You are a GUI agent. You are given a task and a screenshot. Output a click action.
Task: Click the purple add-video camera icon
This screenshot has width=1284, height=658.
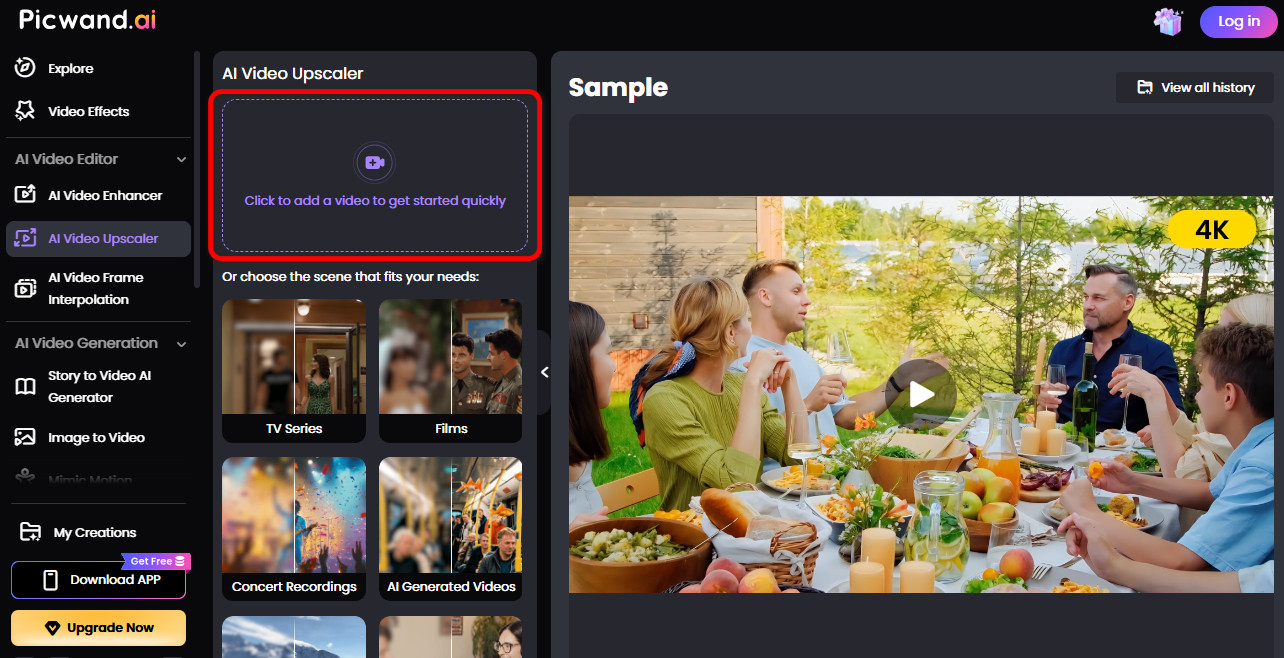(x=375, y=162)
